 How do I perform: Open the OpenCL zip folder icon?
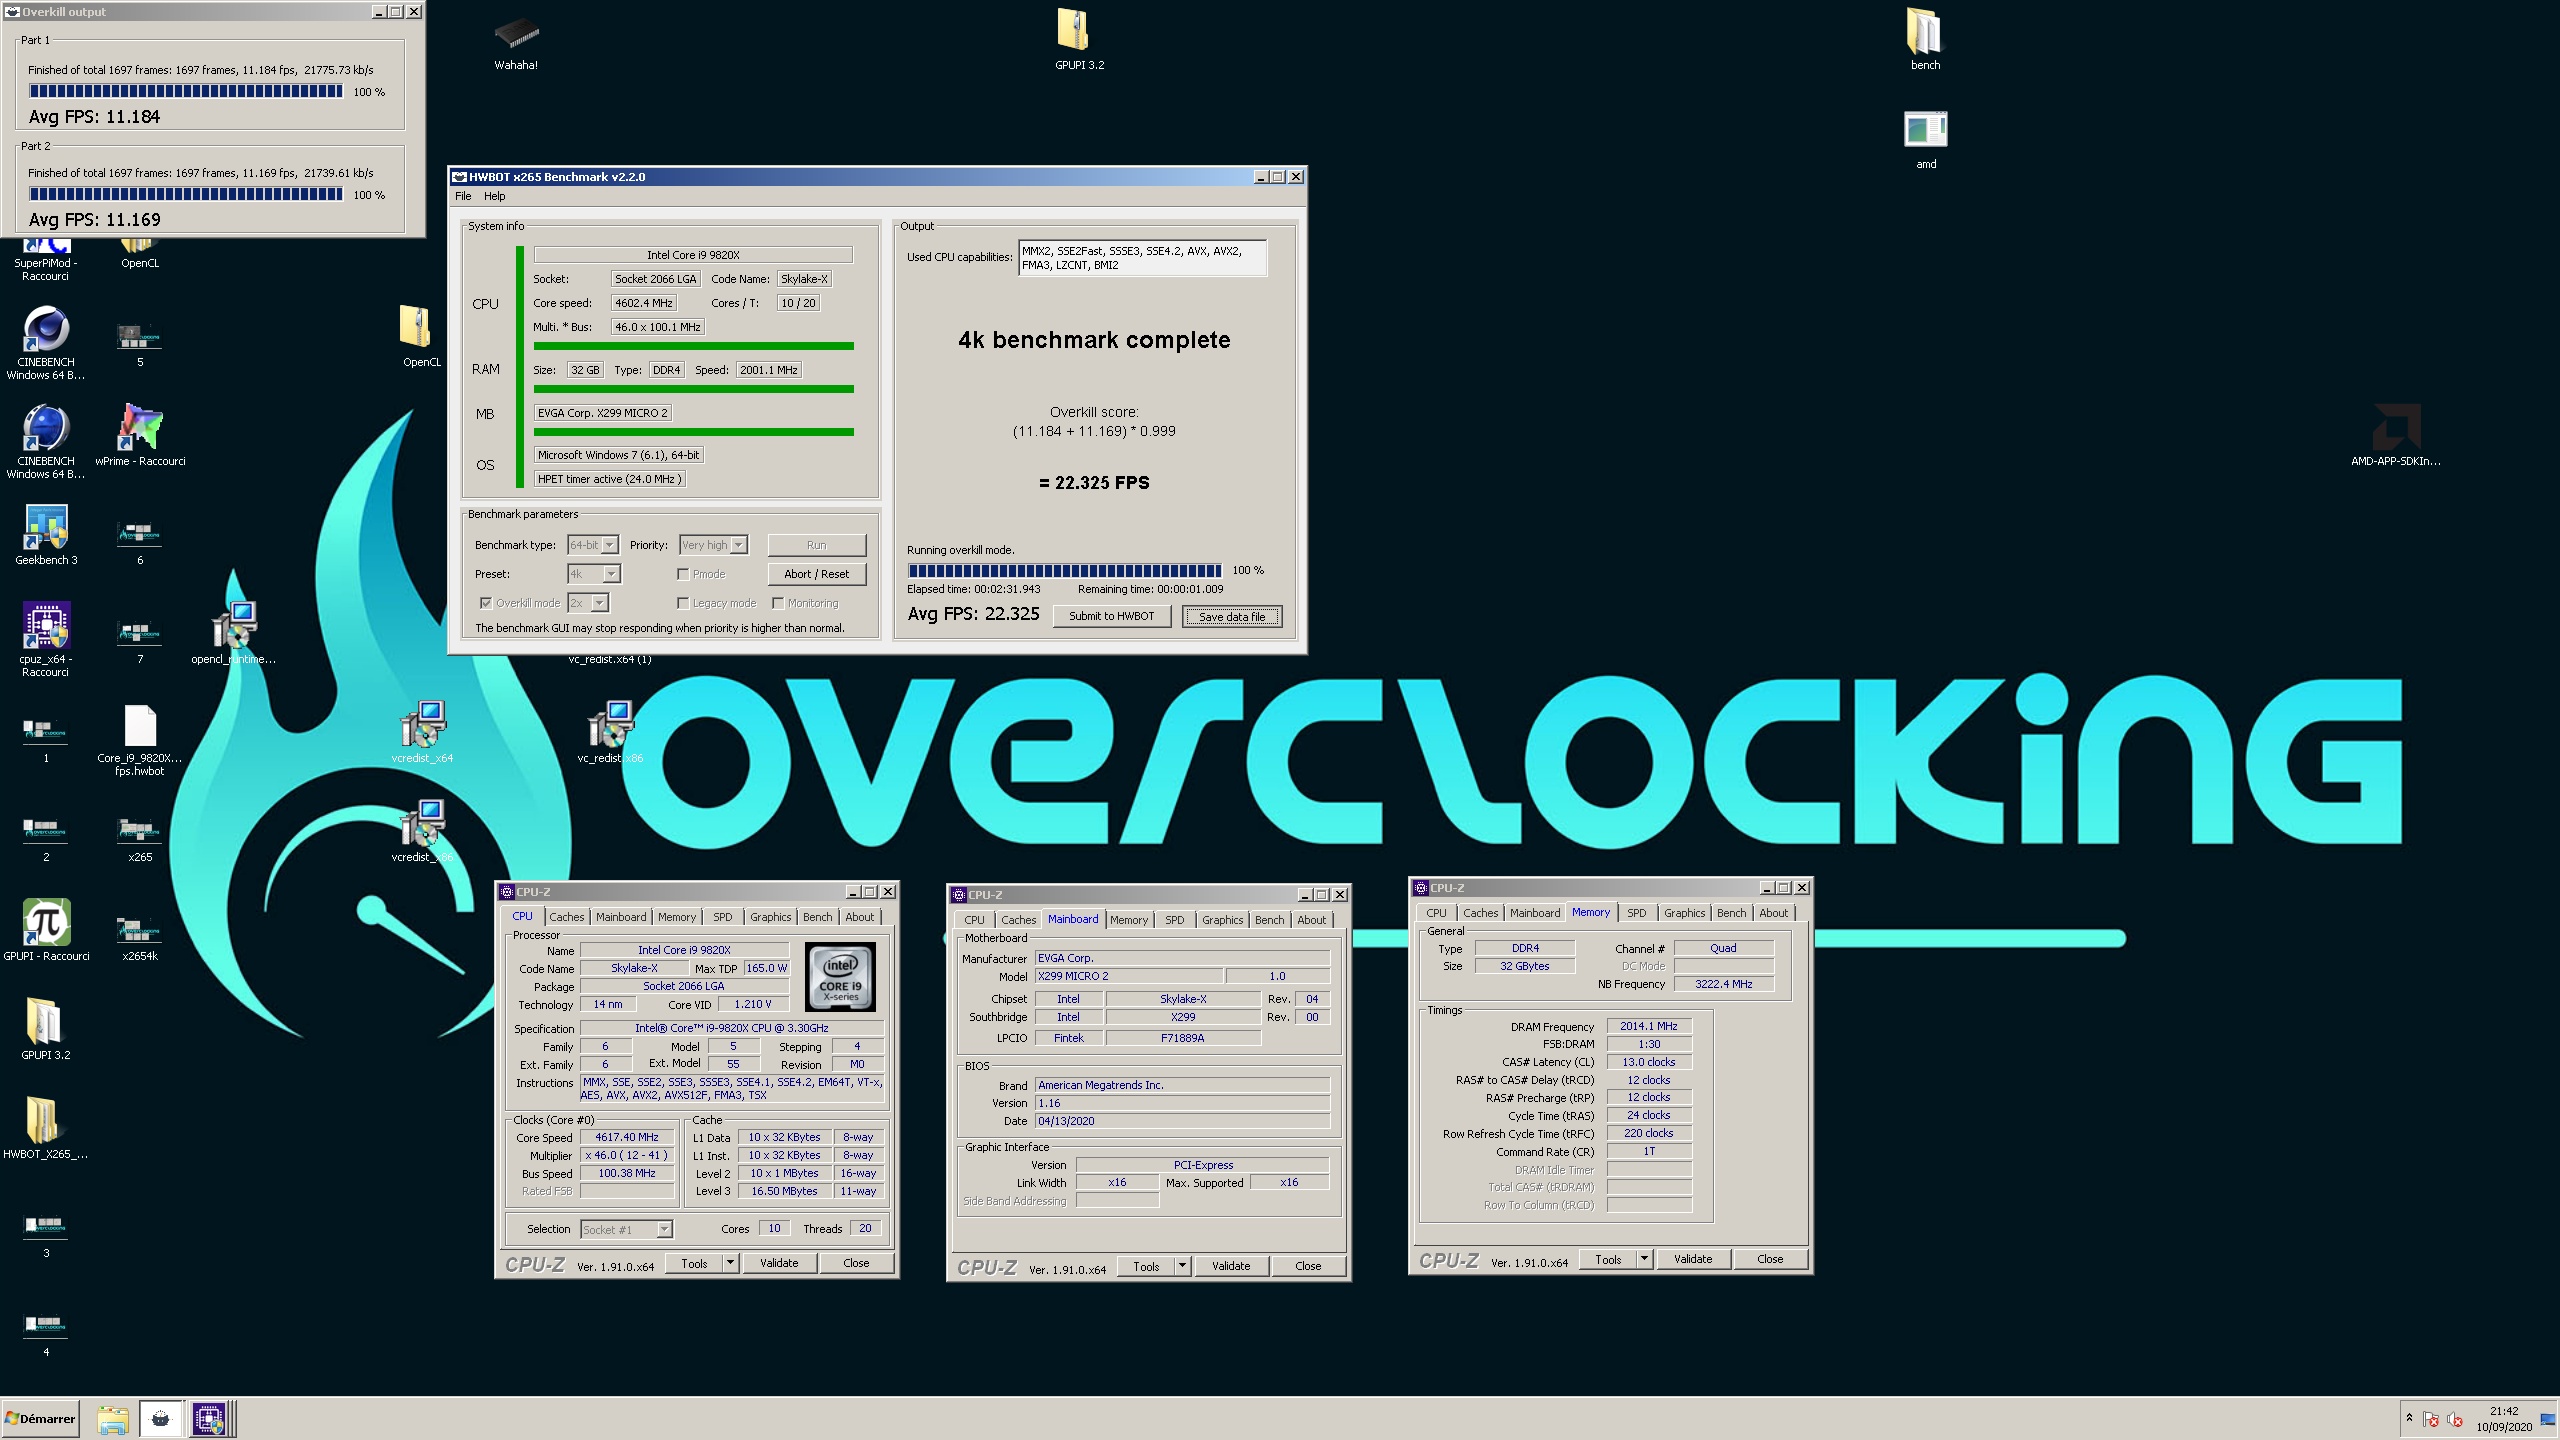[x=421, y=337]
